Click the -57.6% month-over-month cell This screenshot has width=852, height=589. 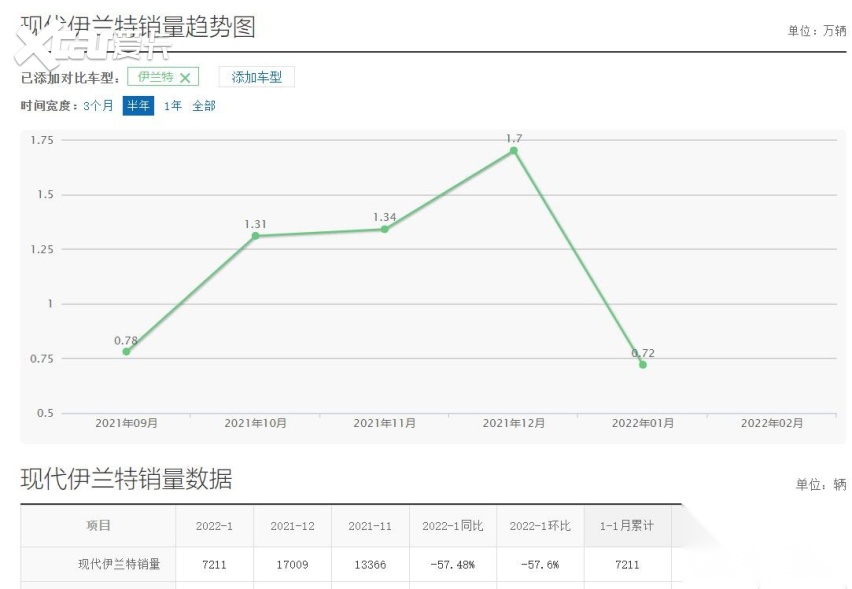pos(540,565)
